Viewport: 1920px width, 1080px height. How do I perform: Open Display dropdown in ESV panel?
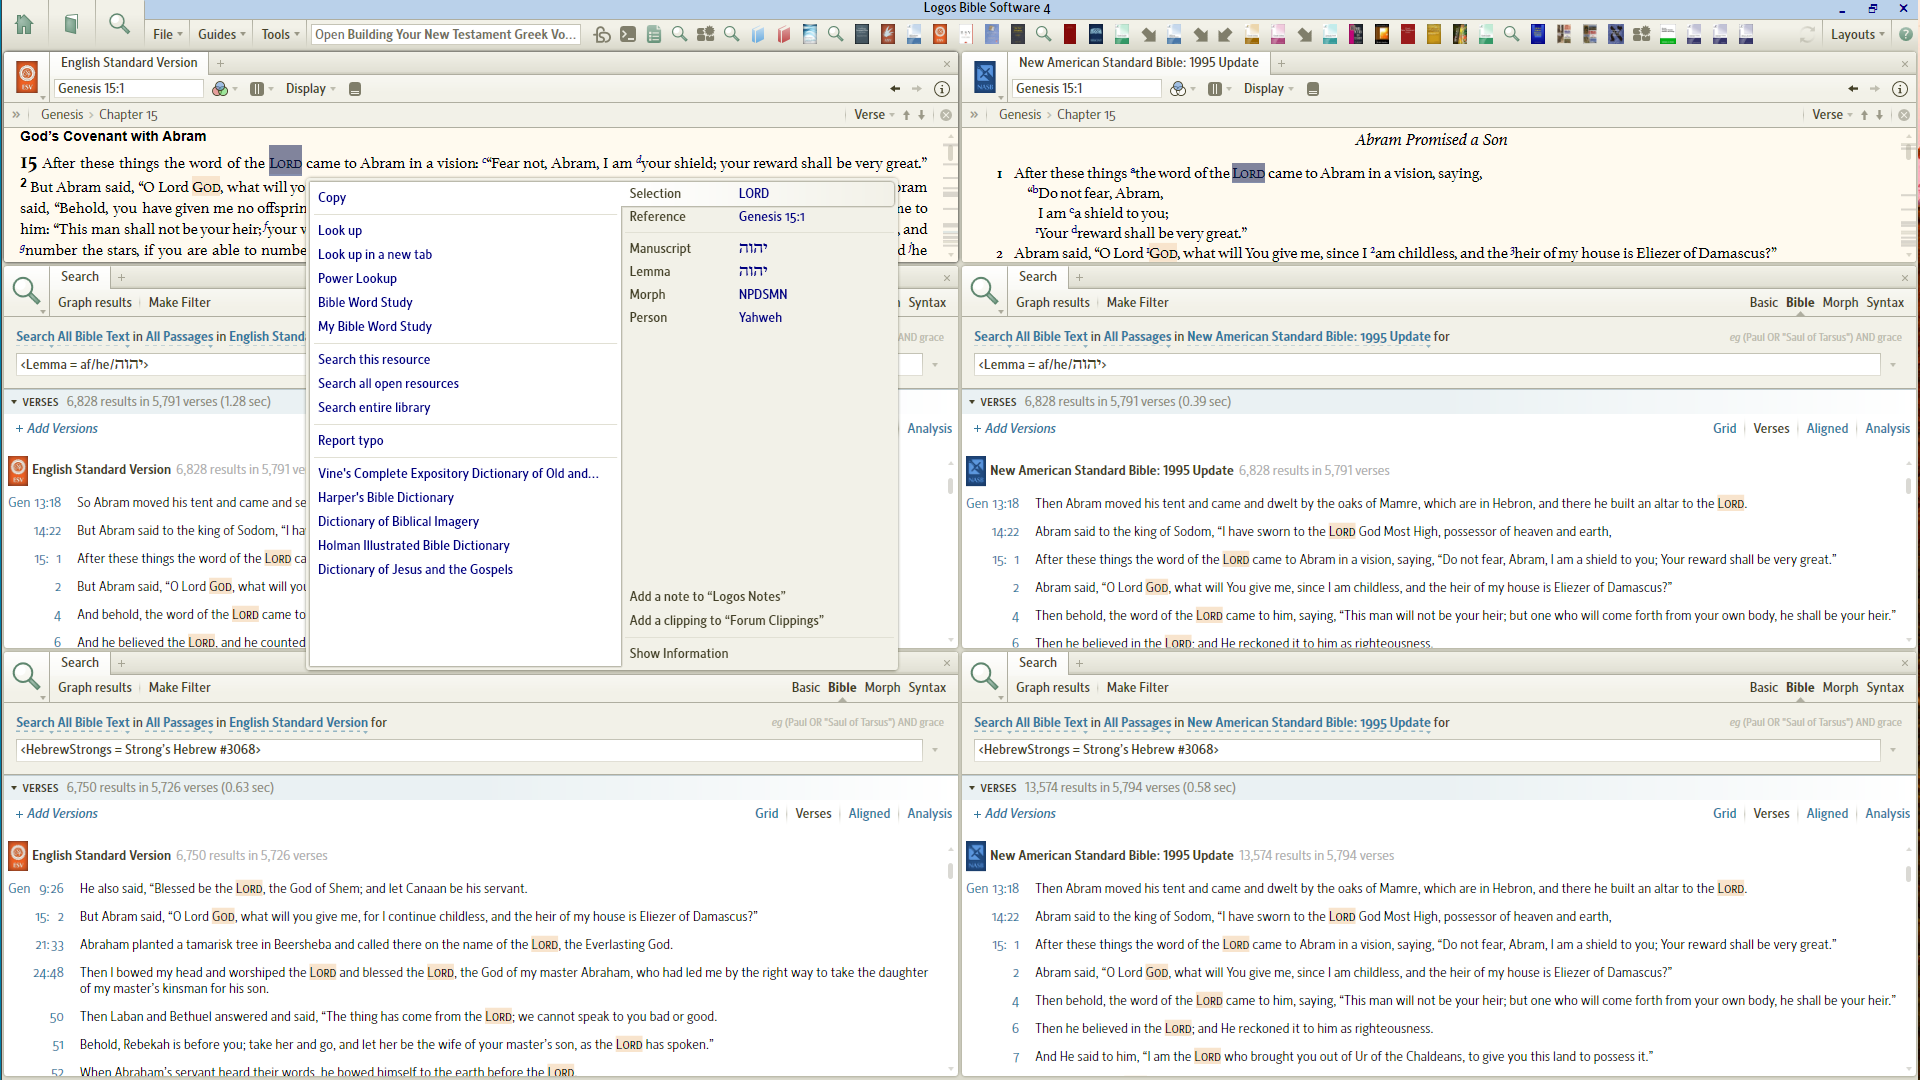(310, 89)
